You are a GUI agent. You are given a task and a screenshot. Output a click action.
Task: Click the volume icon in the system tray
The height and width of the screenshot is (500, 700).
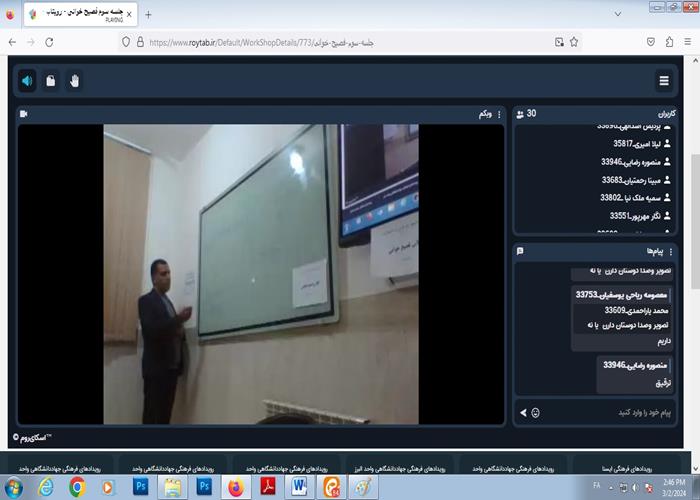click(635, 488)
